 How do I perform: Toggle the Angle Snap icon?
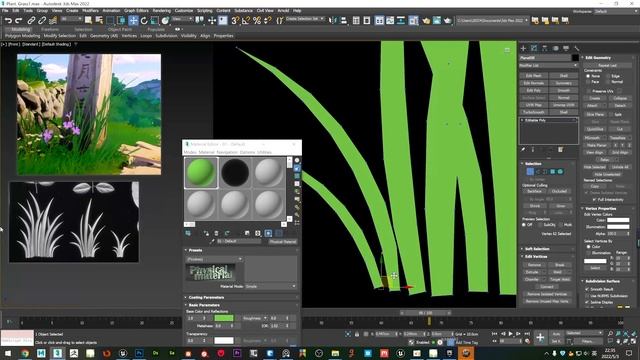tap(246, 20)
